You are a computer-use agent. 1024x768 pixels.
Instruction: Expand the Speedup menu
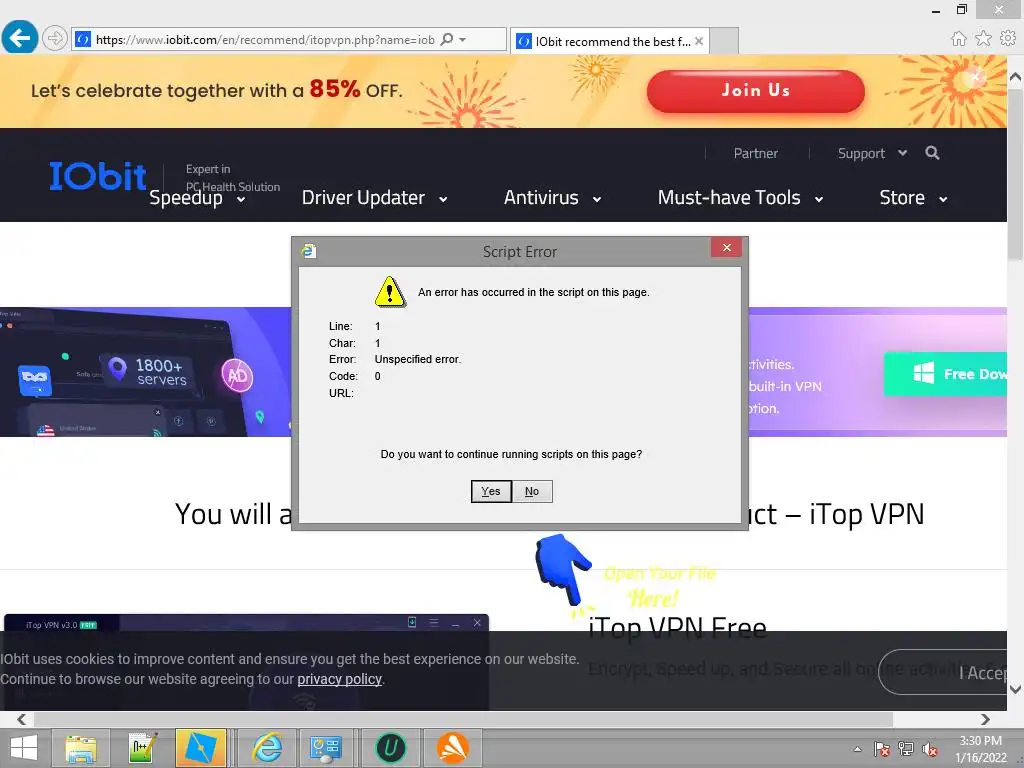pyautogui.click(x=197, y=198)
